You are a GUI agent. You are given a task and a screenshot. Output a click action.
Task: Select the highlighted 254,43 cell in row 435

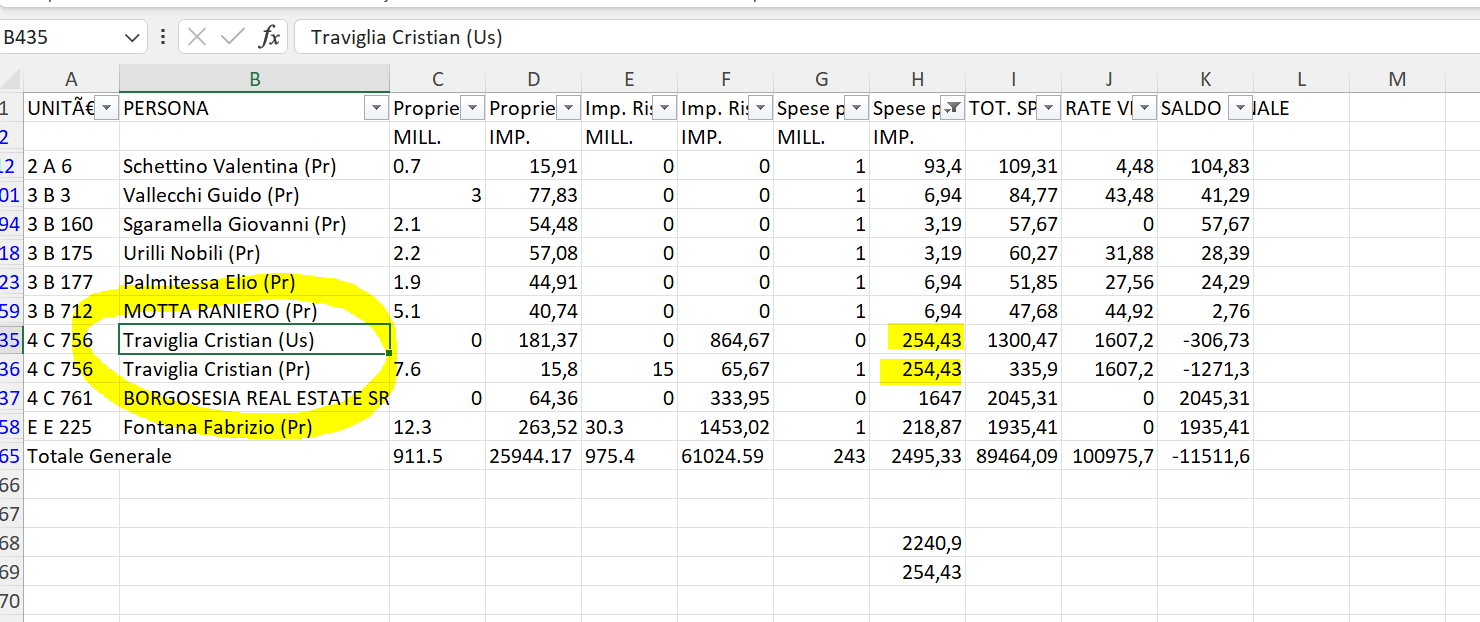pyautogui.click(x=918, y=340)
